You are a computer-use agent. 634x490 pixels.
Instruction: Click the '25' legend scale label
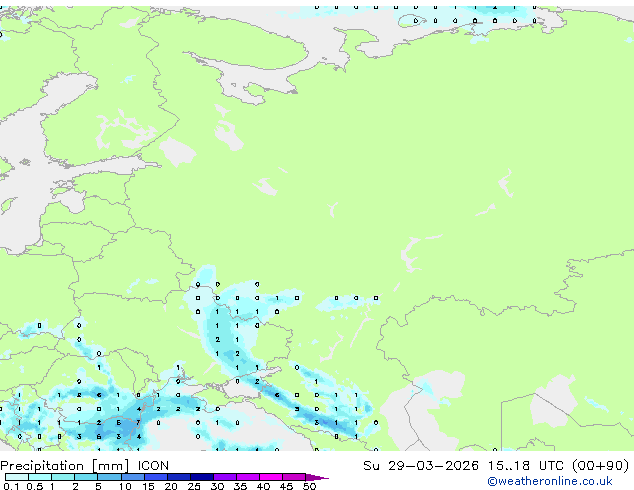click(194, 486)
